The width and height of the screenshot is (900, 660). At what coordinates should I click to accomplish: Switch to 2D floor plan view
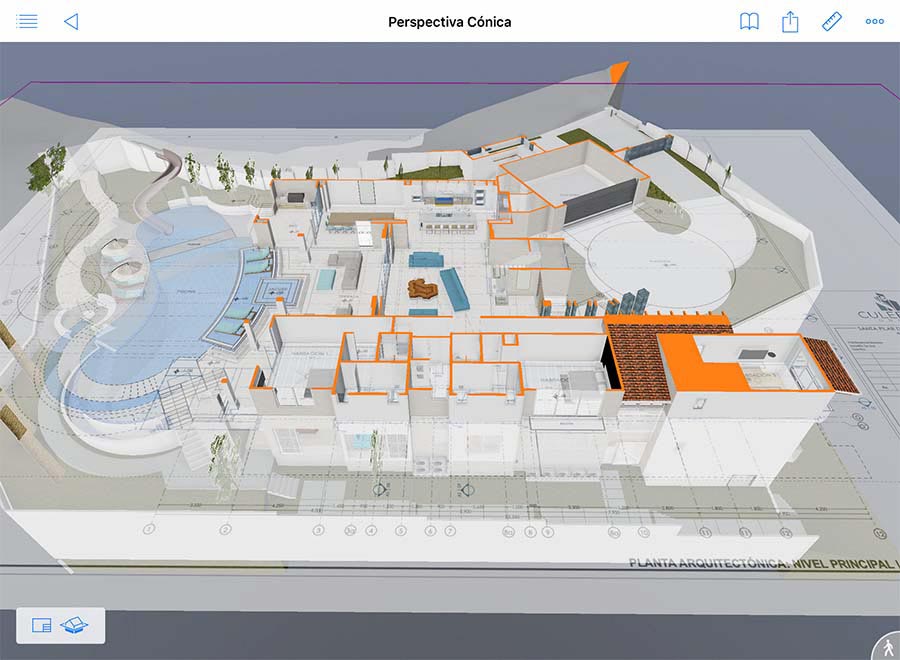pyautogui.click(x=41, y=625)
